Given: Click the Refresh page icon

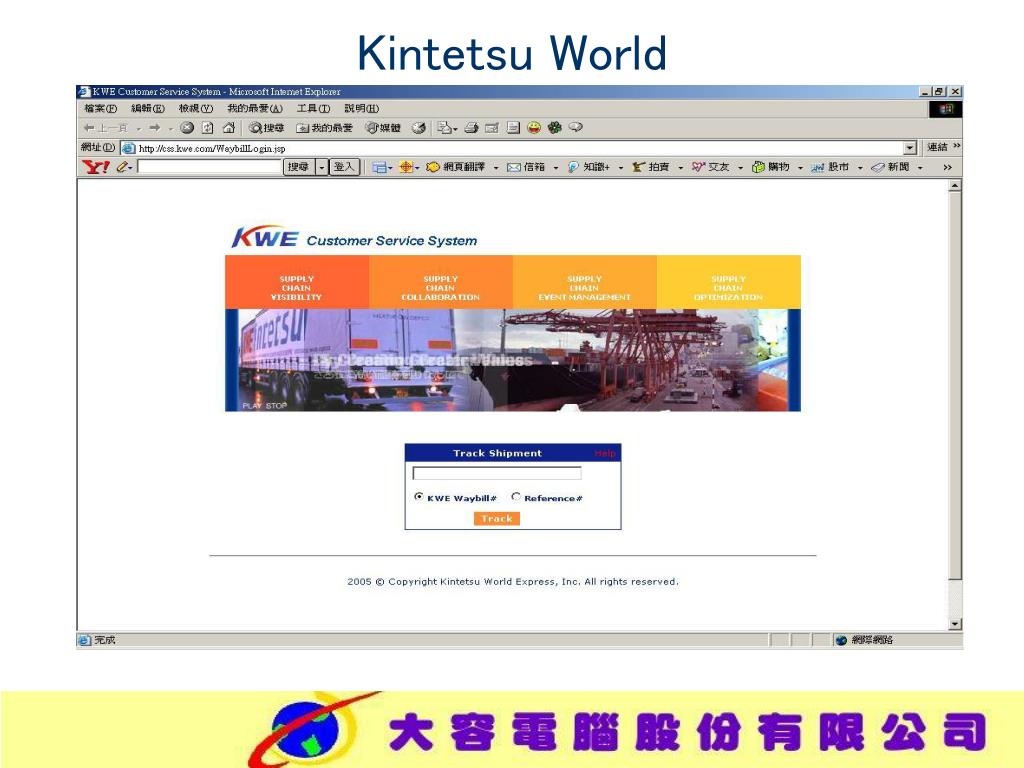Looking at the screenshot, I should pyautogui.click(x=208, y=128).
